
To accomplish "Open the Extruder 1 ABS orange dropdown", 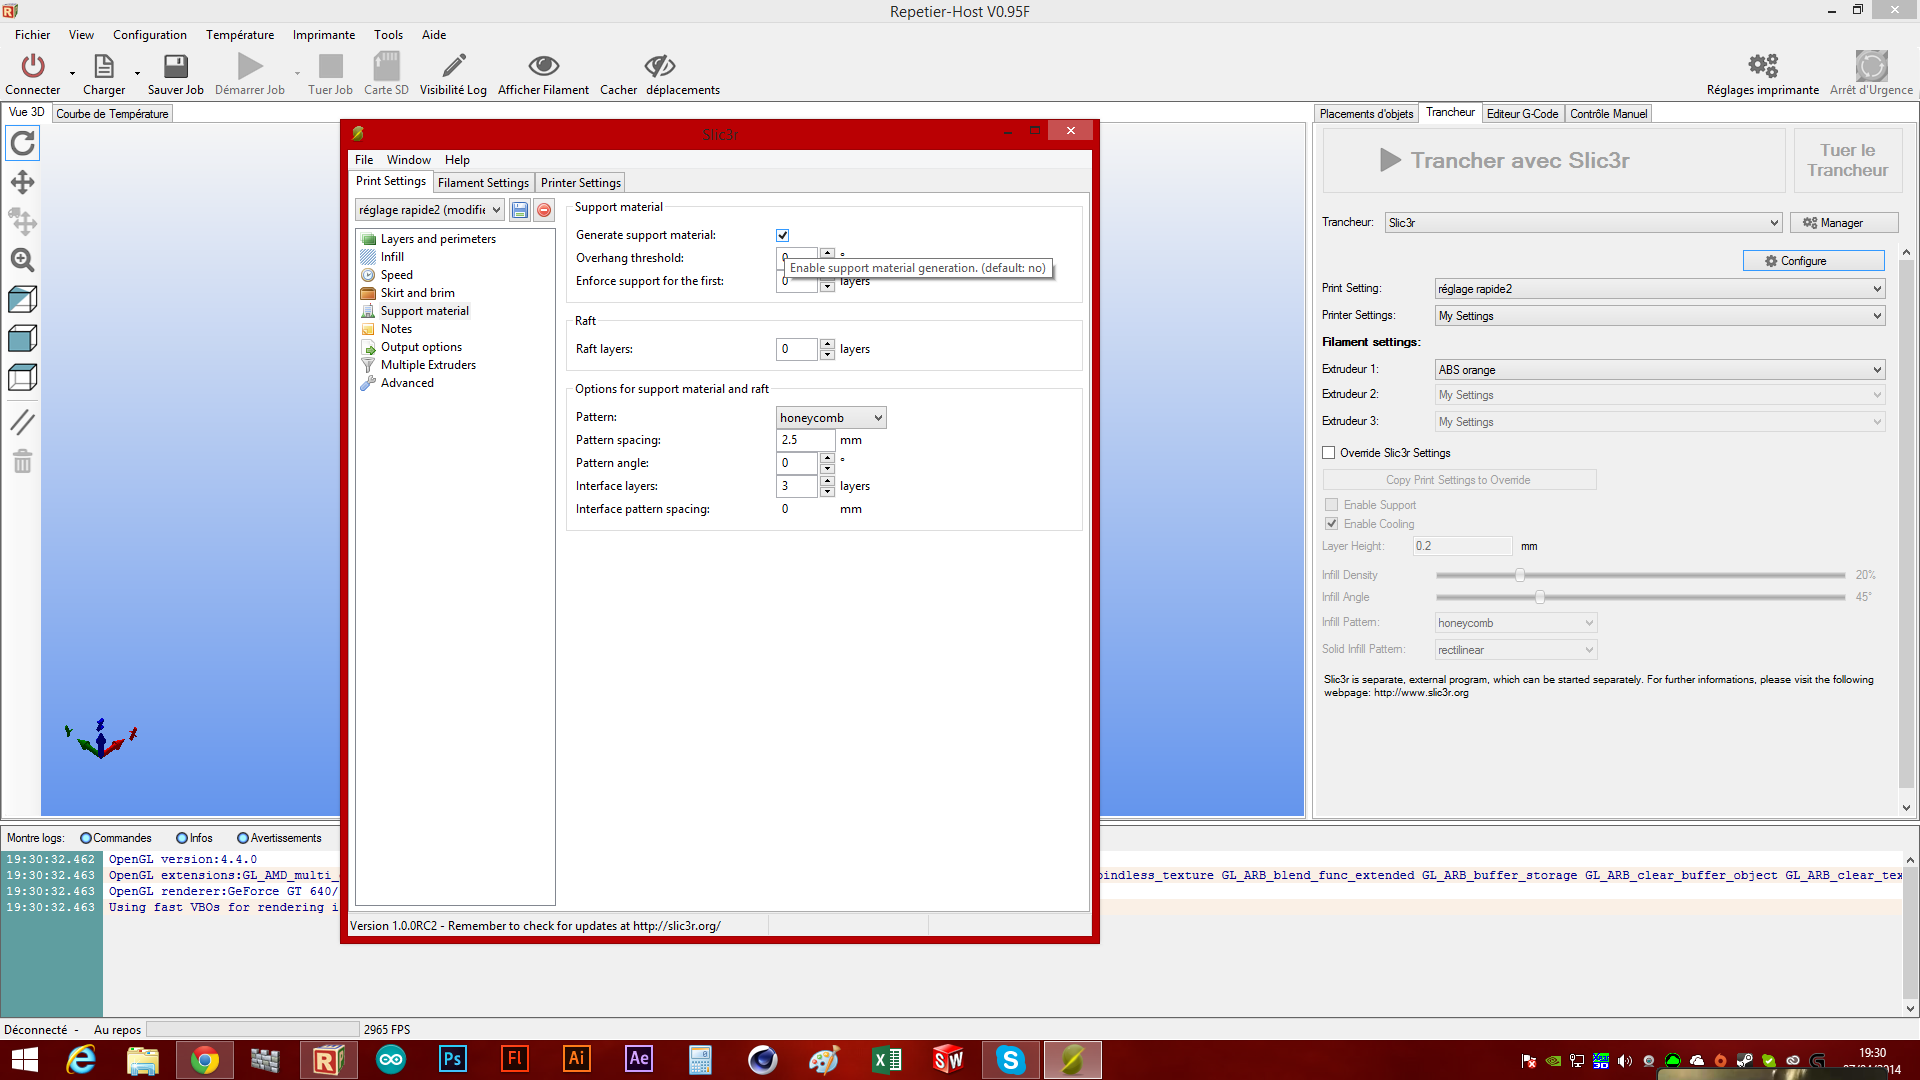I will [1659, 370].
